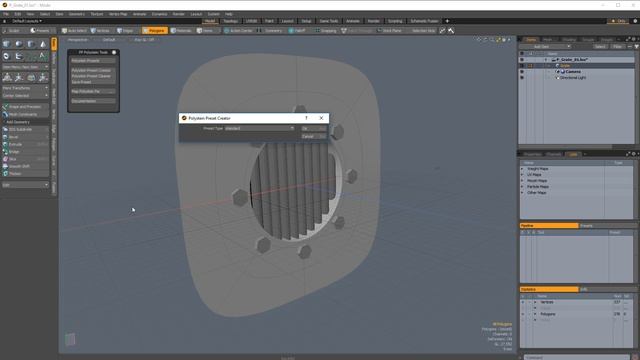Click the hammer tool icon in toolbar
Image resolution: width=640 pixels, height=360 pixels.
point(451,31)
